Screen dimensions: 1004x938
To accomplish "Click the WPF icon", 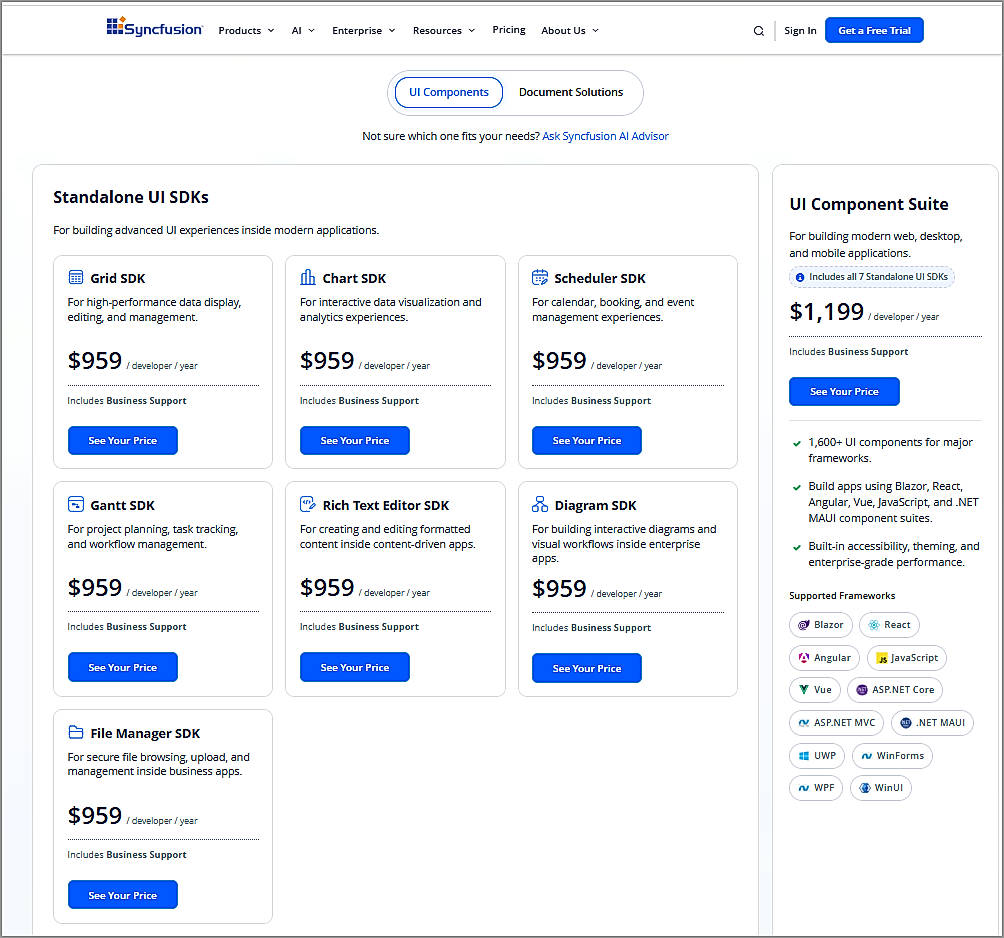I will 804,788.
